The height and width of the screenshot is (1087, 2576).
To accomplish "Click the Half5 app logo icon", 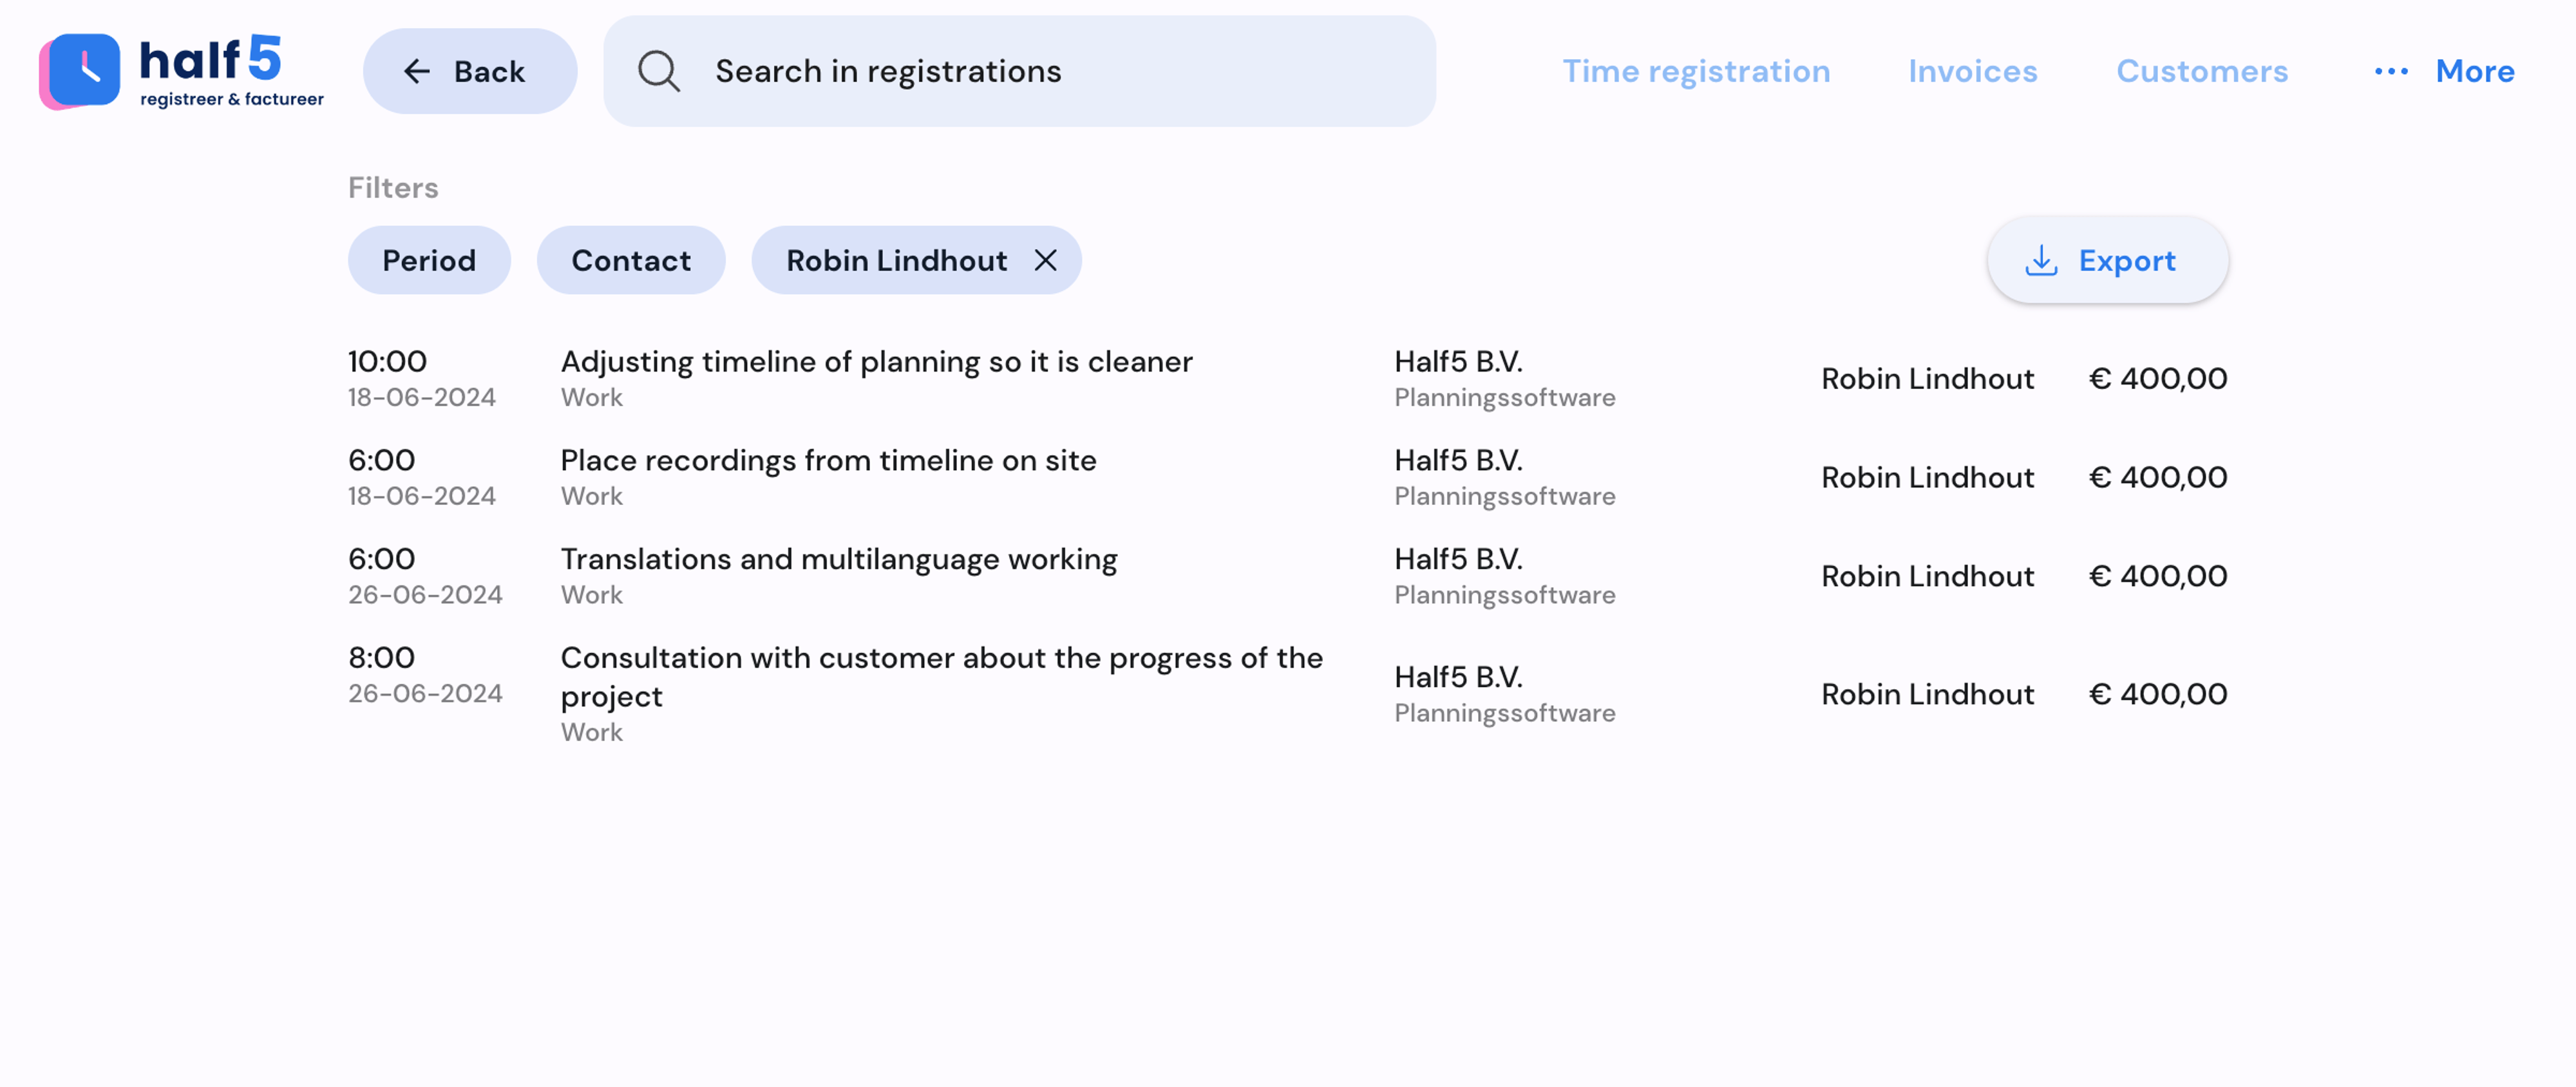I will click(82, 69).
